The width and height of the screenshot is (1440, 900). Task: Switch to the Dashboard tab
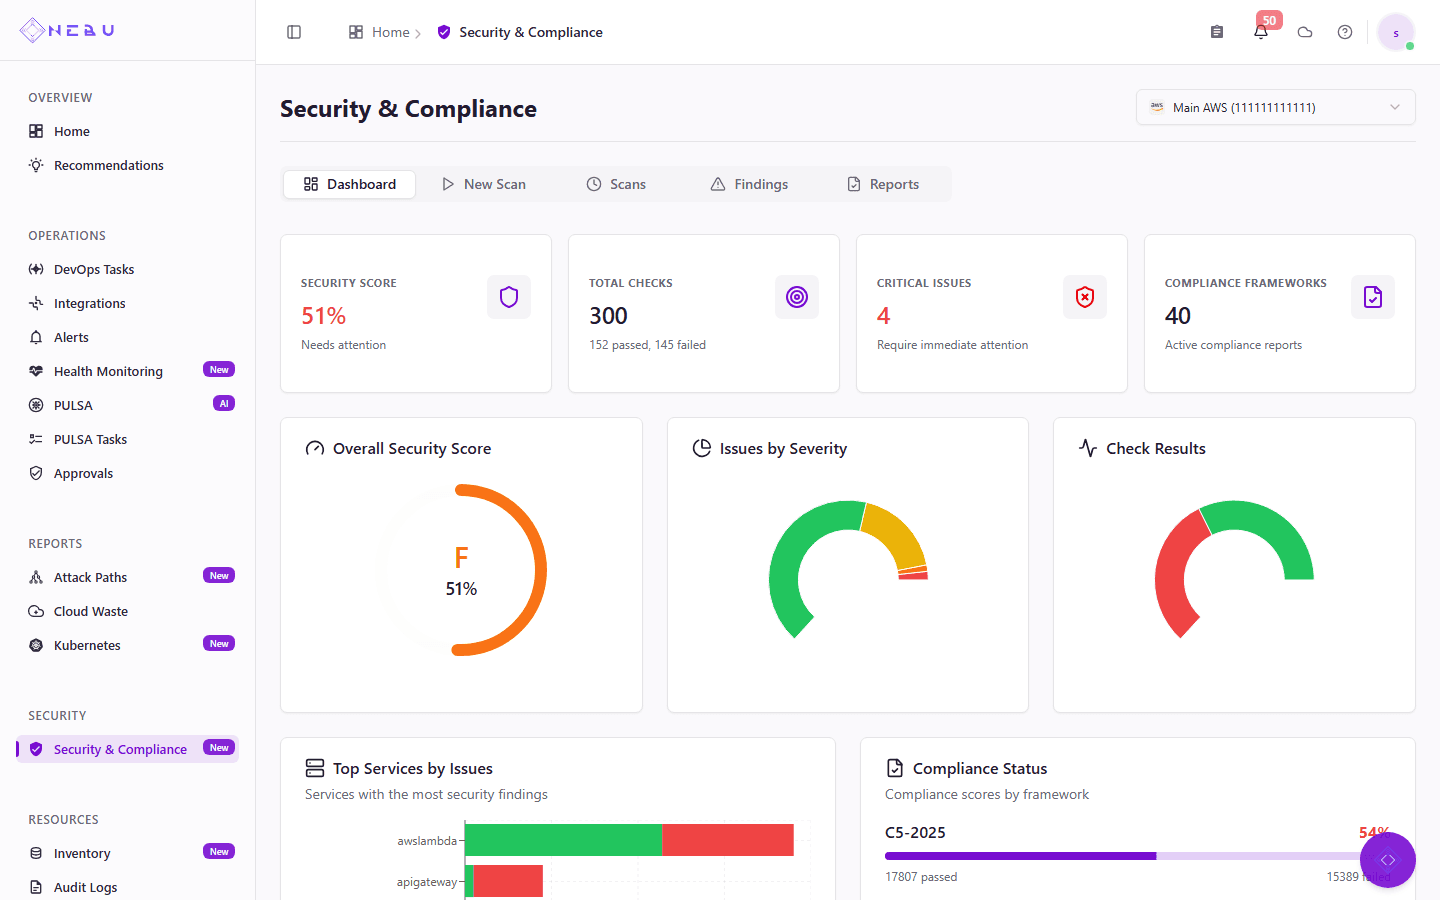tap(349, 184)
